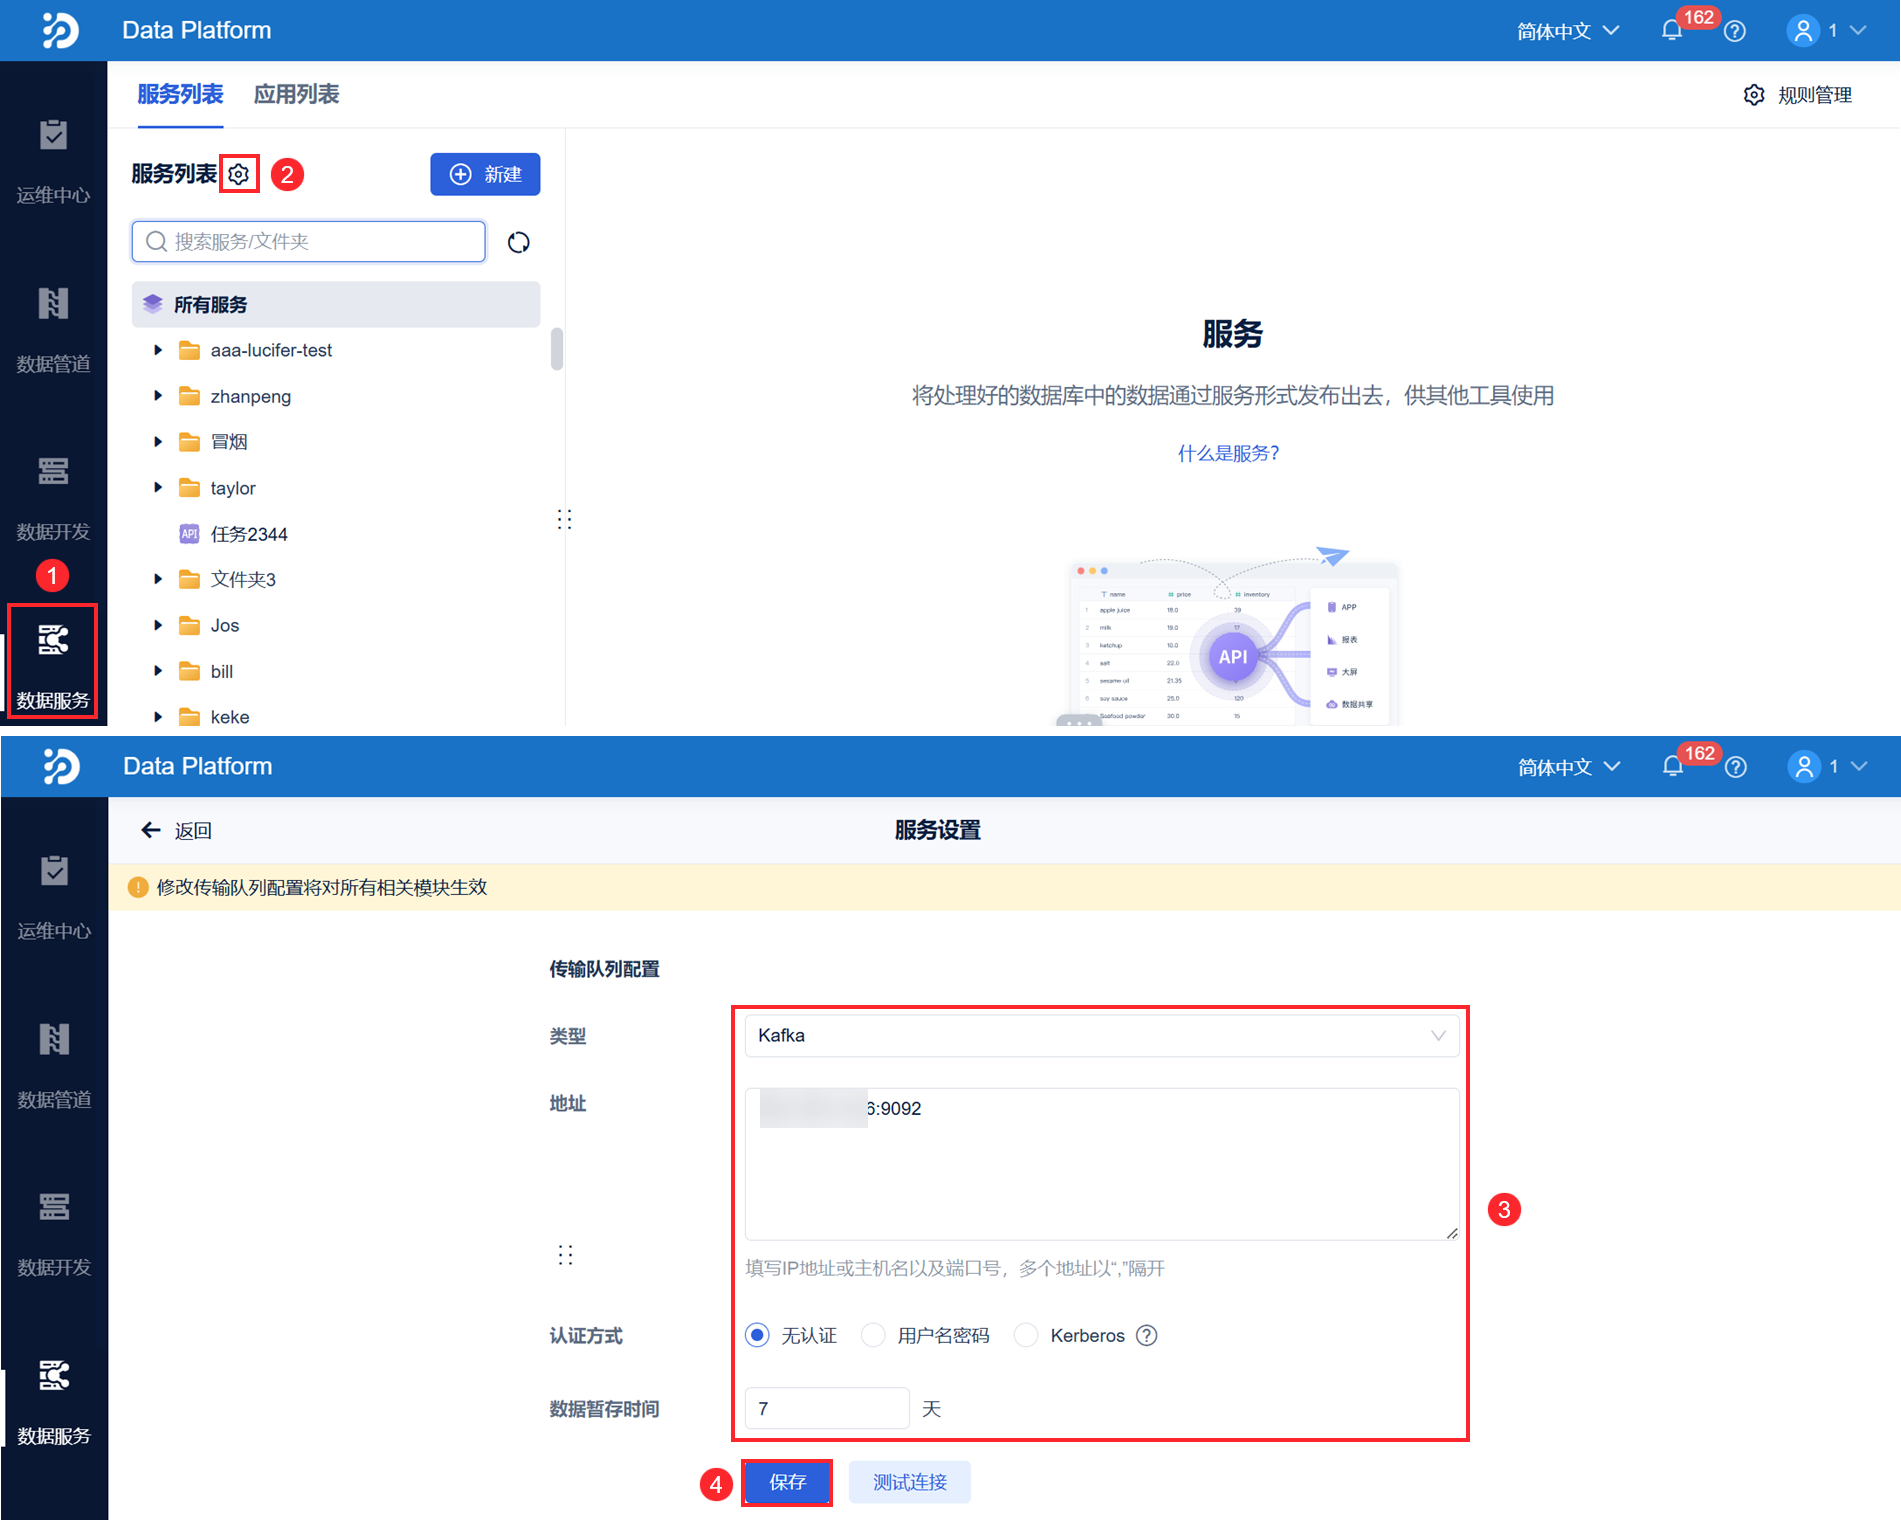Click the service search input field
Image resolution: width=1901 pixels, height=1520 pixels.
[307, 241]
